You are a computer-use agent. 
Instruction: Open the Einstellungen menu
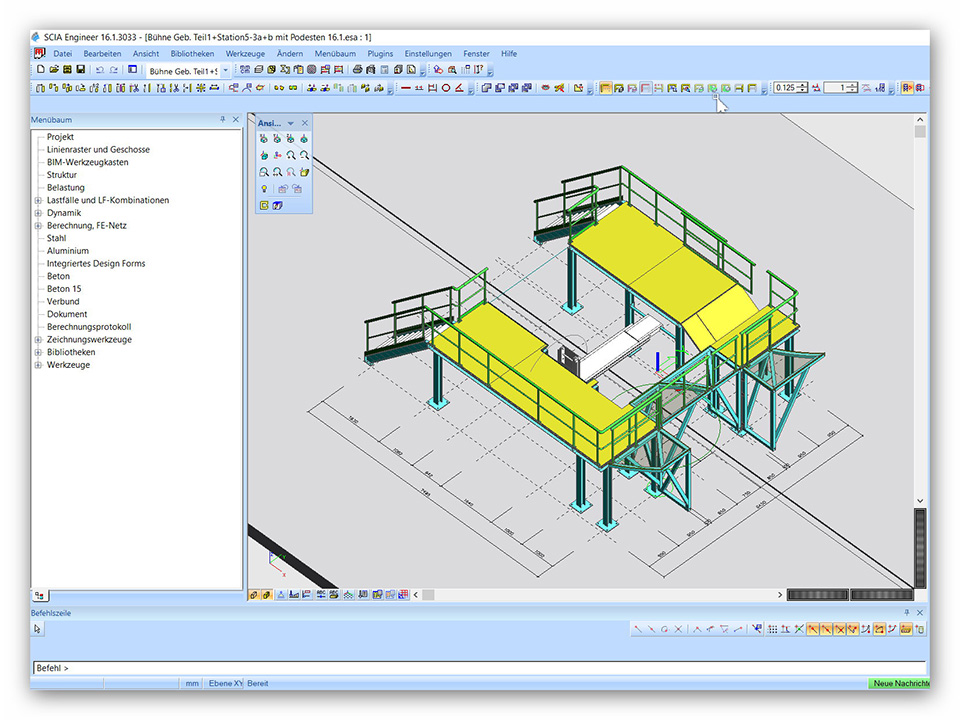coord(428,53)
